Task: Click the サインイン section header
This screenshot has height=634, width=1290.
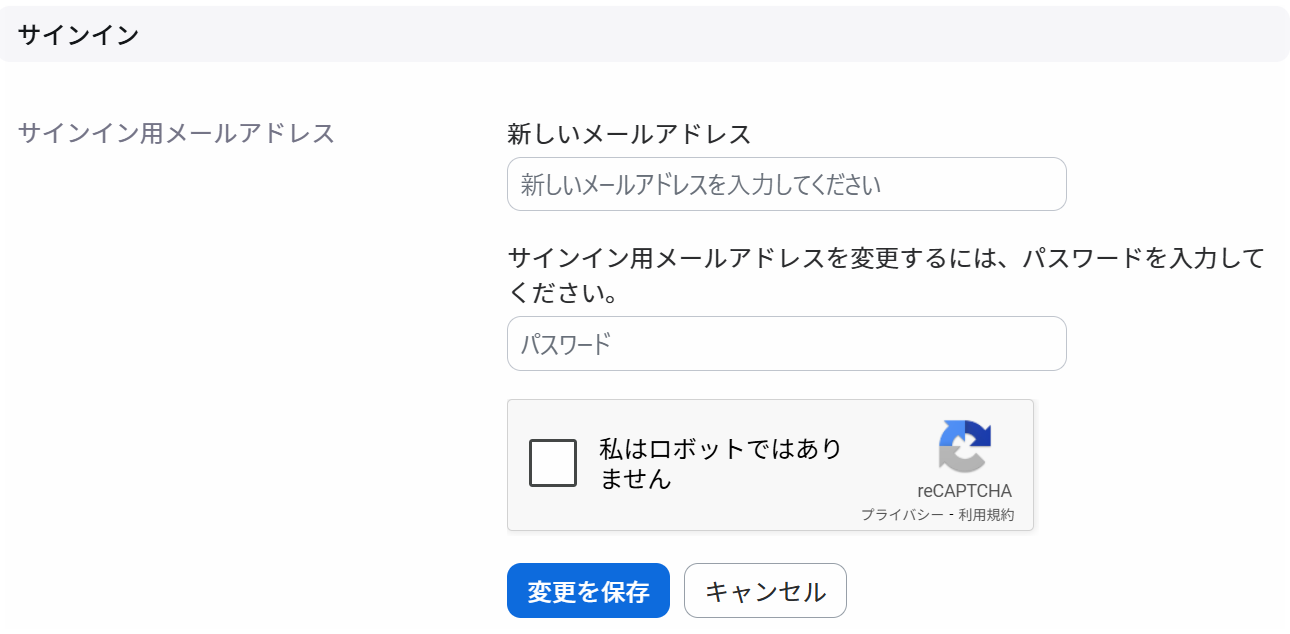Action: [x=78, y=35]
